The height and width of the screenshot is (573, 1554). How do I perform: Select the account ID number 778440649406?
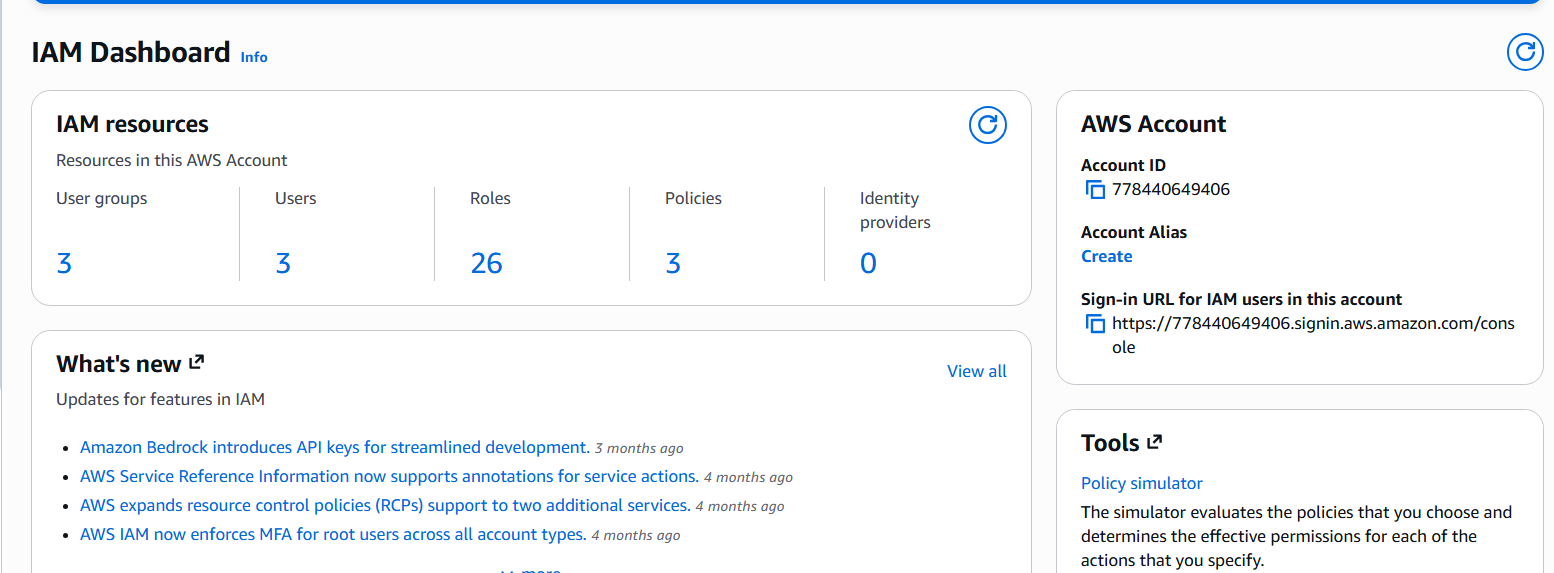tap(1171, 189)
